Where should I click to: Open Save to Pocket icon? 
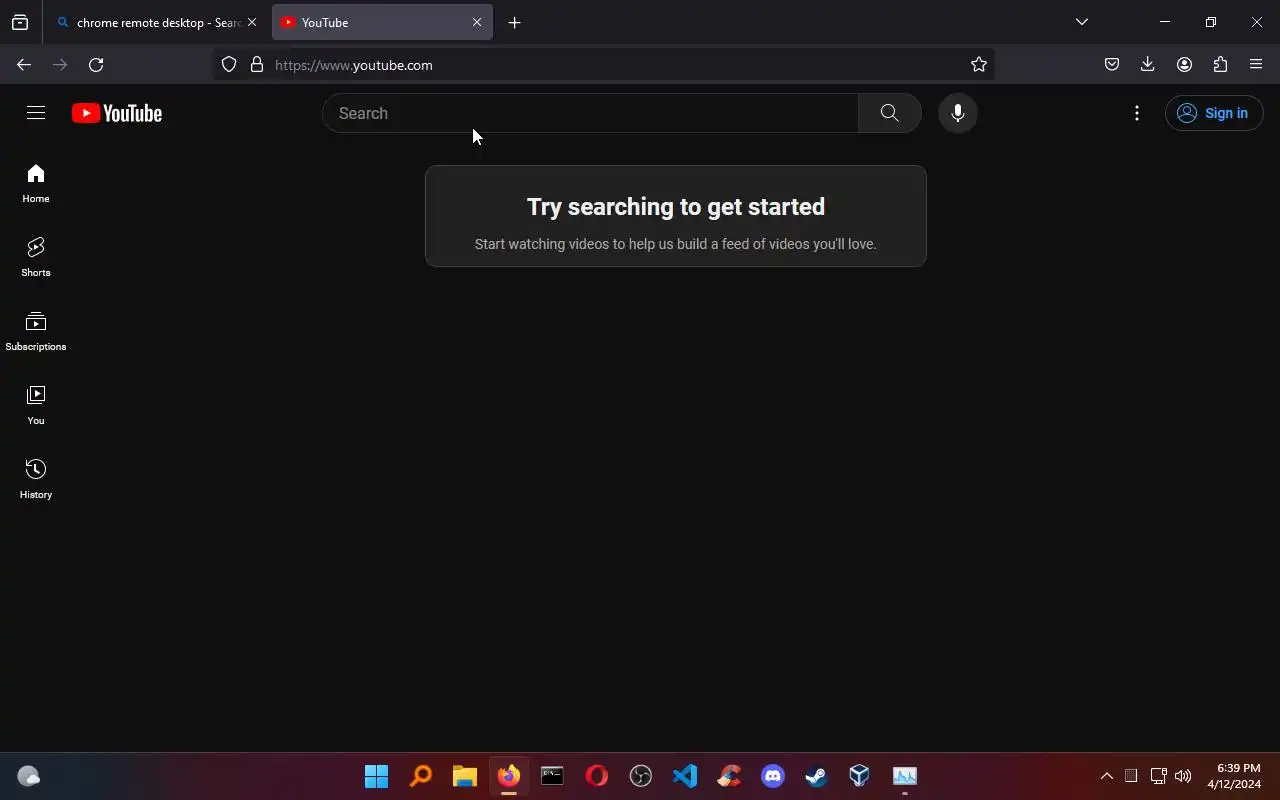click(1112, 65)
